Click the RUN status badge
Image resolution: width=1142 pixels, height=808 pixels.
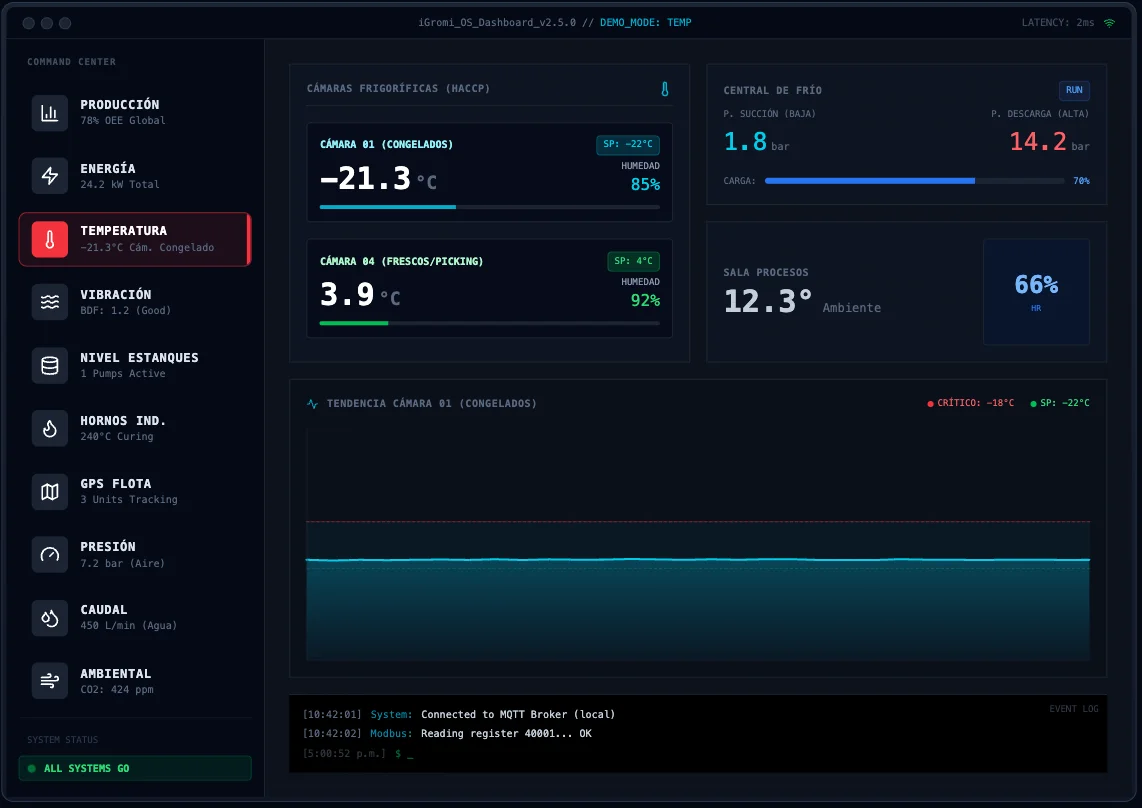1074,90
